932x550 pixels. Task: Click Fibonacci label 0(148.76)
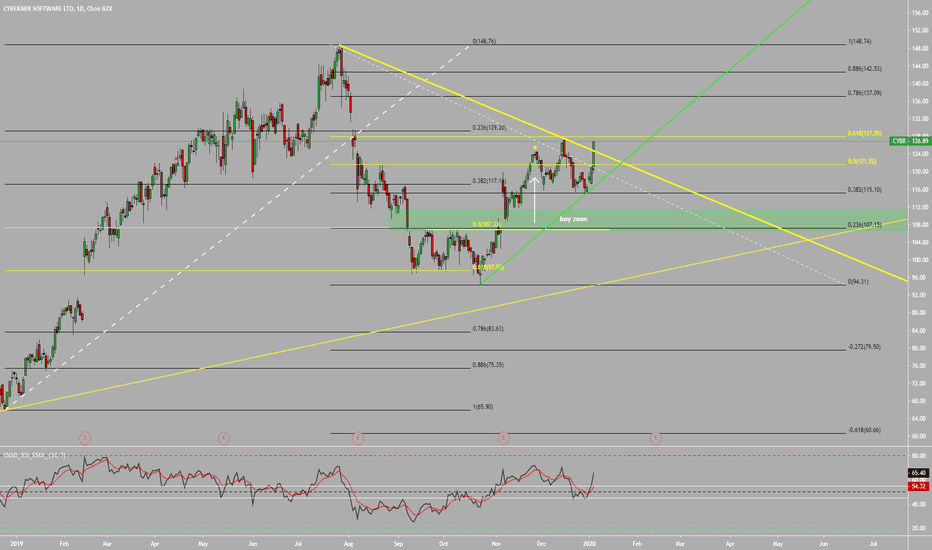point(484,42)
